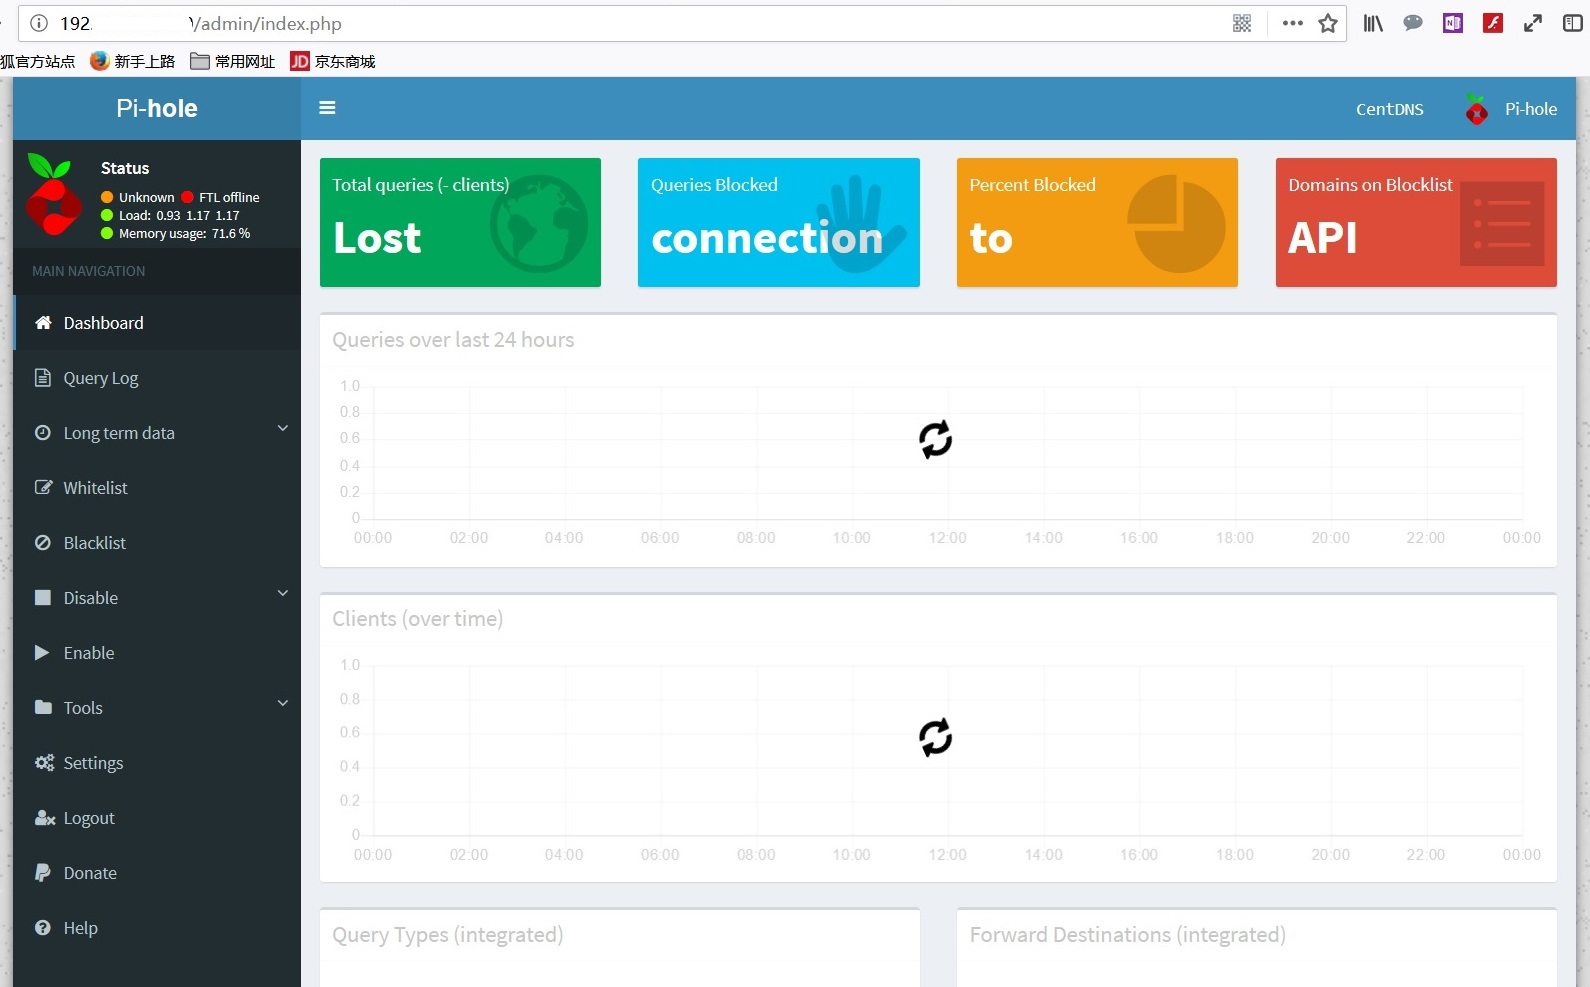Click refresh spinner in Clients over time chart
The height and width of the screenshot is (987, 1590).
(x=935, y=738)
